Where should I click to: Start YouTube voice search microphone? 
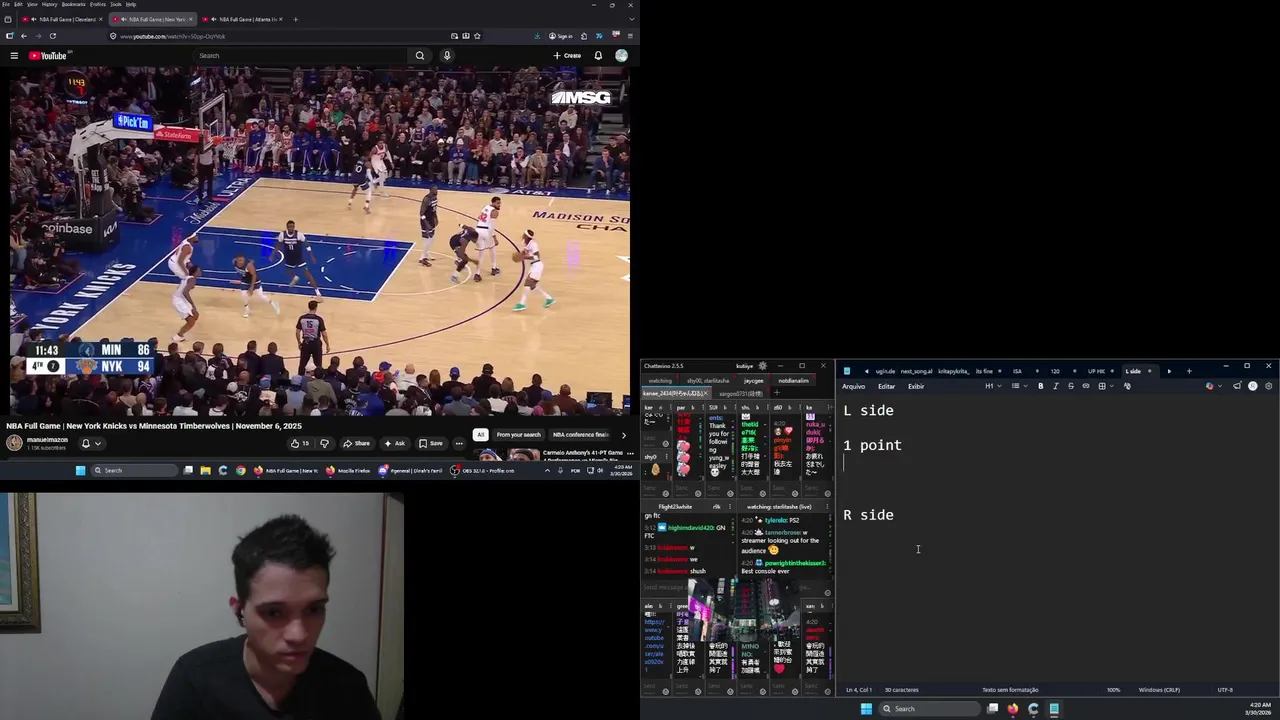[x=447, y=56]
